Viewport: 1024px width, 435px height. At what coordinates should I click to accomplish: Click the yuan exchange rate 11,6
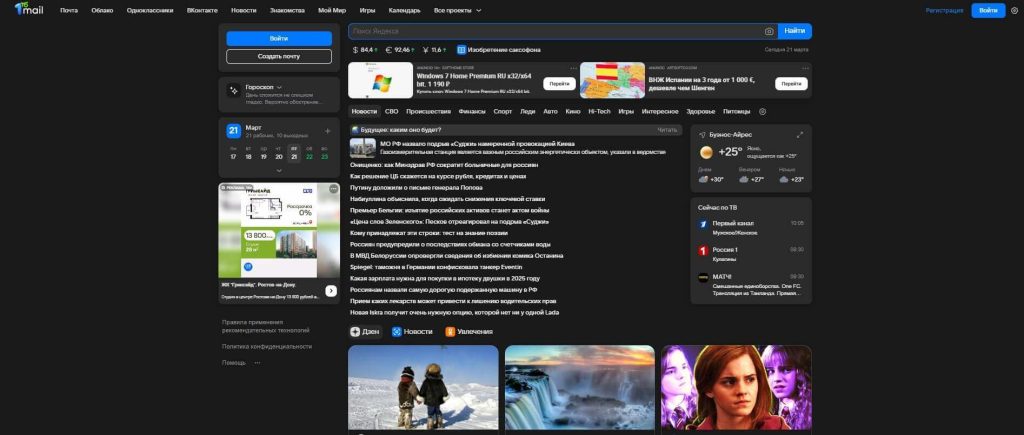coord(434,50)
